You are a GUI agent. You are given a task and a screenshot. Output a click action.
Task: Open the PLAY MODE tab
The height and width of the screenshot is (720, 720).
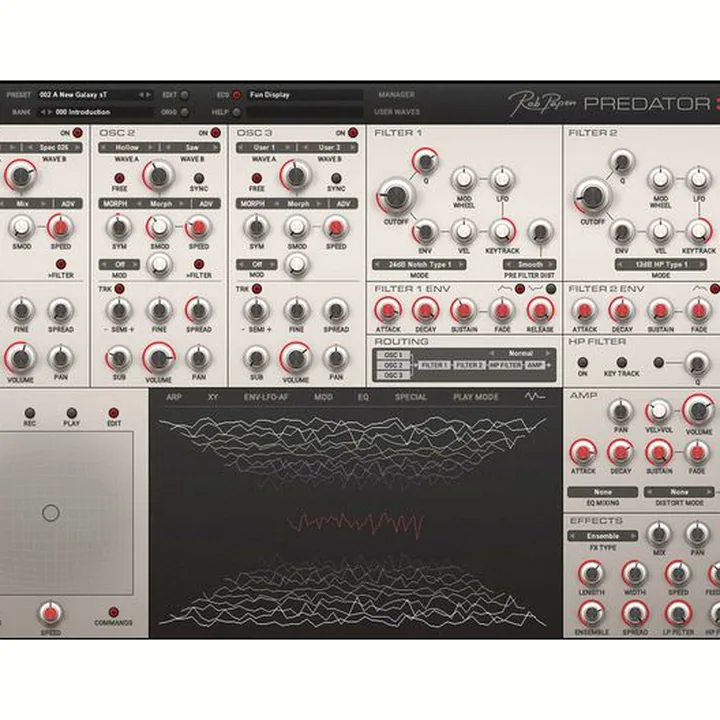pyautogui.click(x=475, y=397)
